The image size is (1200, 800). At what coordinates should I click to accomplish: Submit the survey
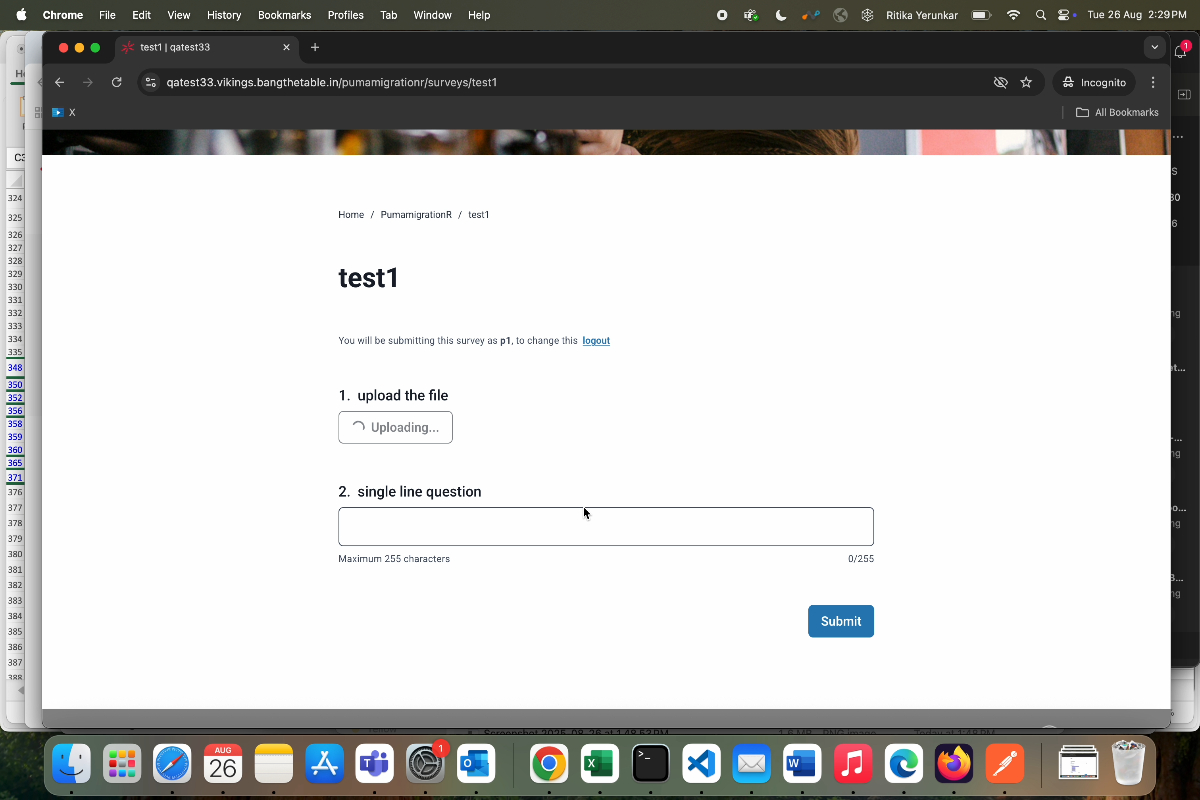tap(841, 621)
